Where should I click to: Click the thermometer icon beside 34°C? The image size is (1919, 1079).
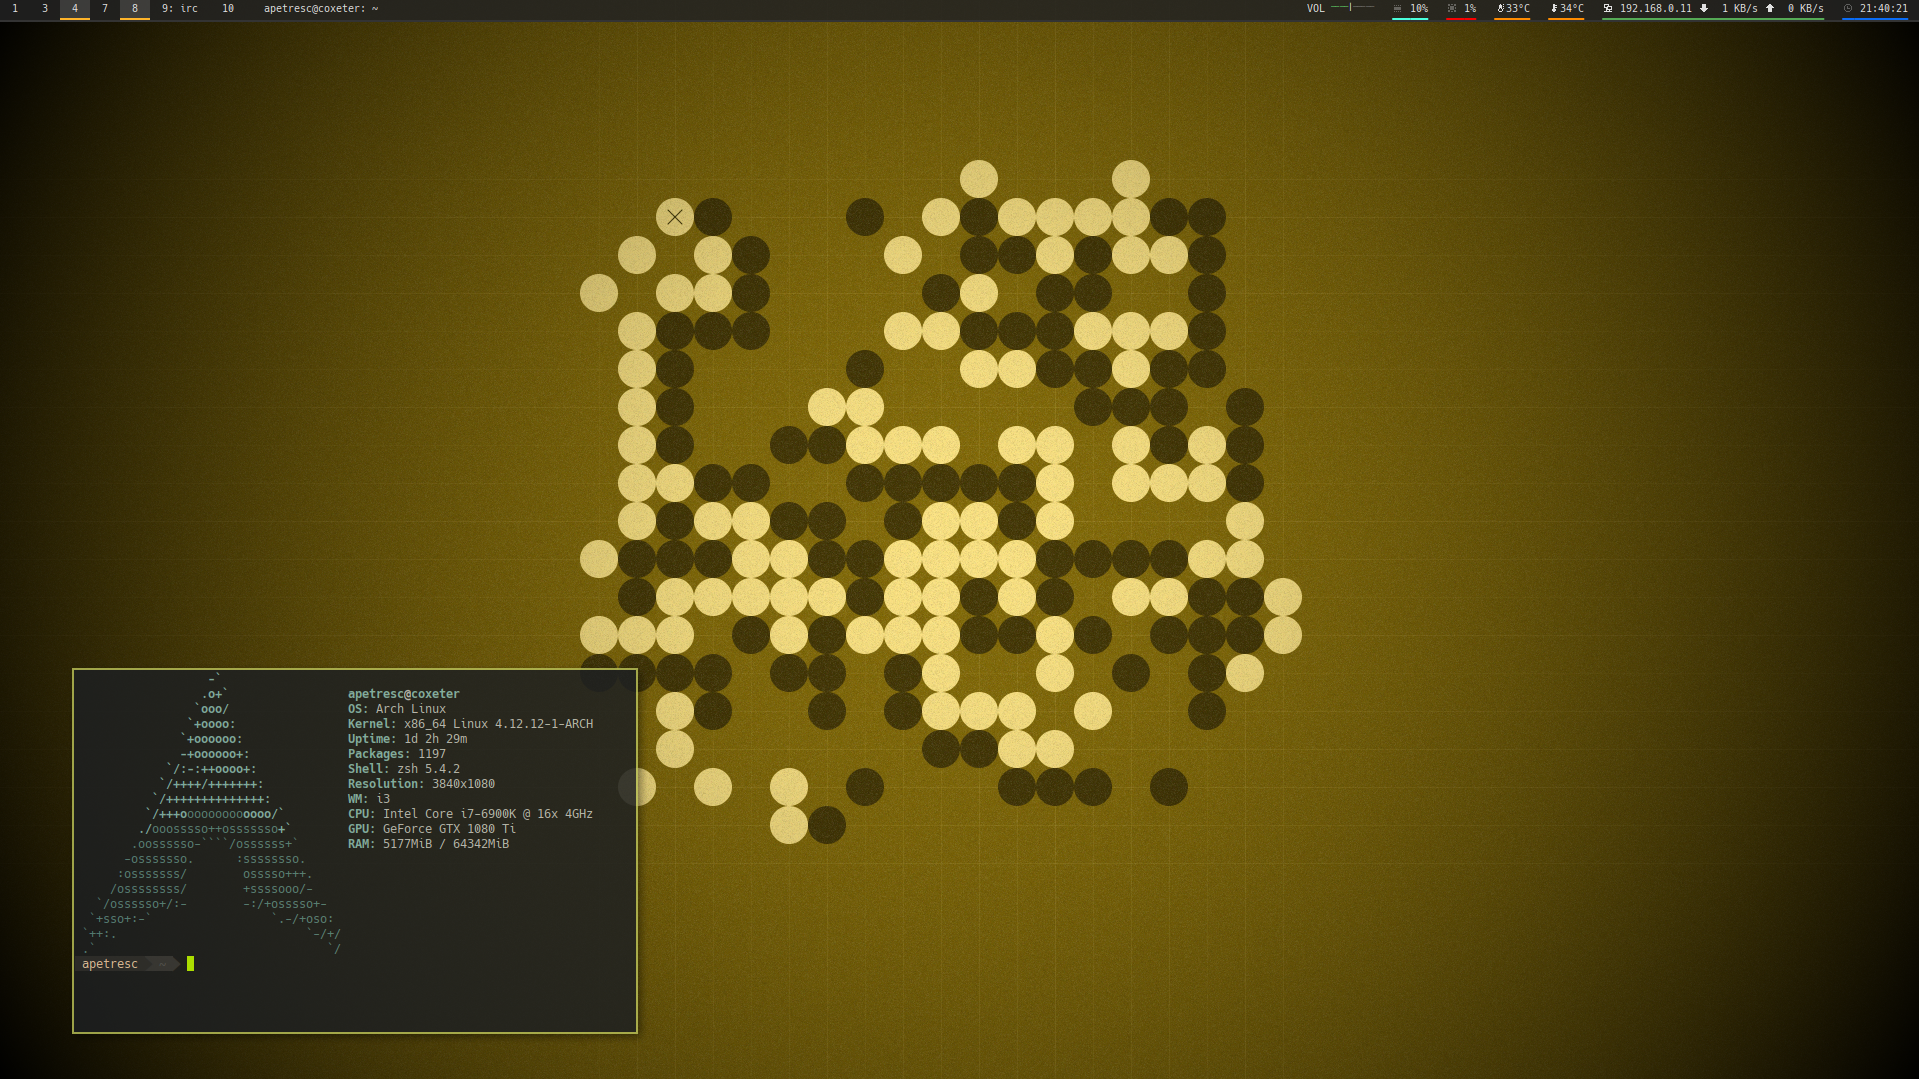tap(1554, 9)
